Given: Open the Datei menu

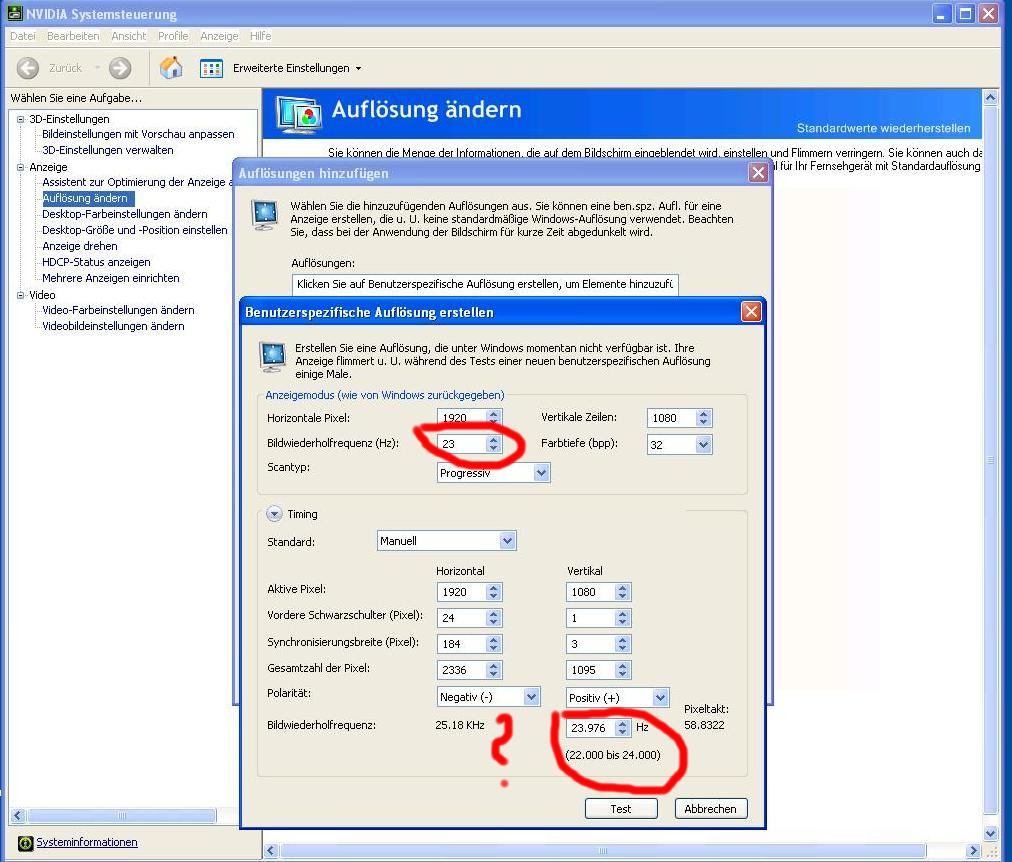Looking at the screenshot, I should 23,36.
